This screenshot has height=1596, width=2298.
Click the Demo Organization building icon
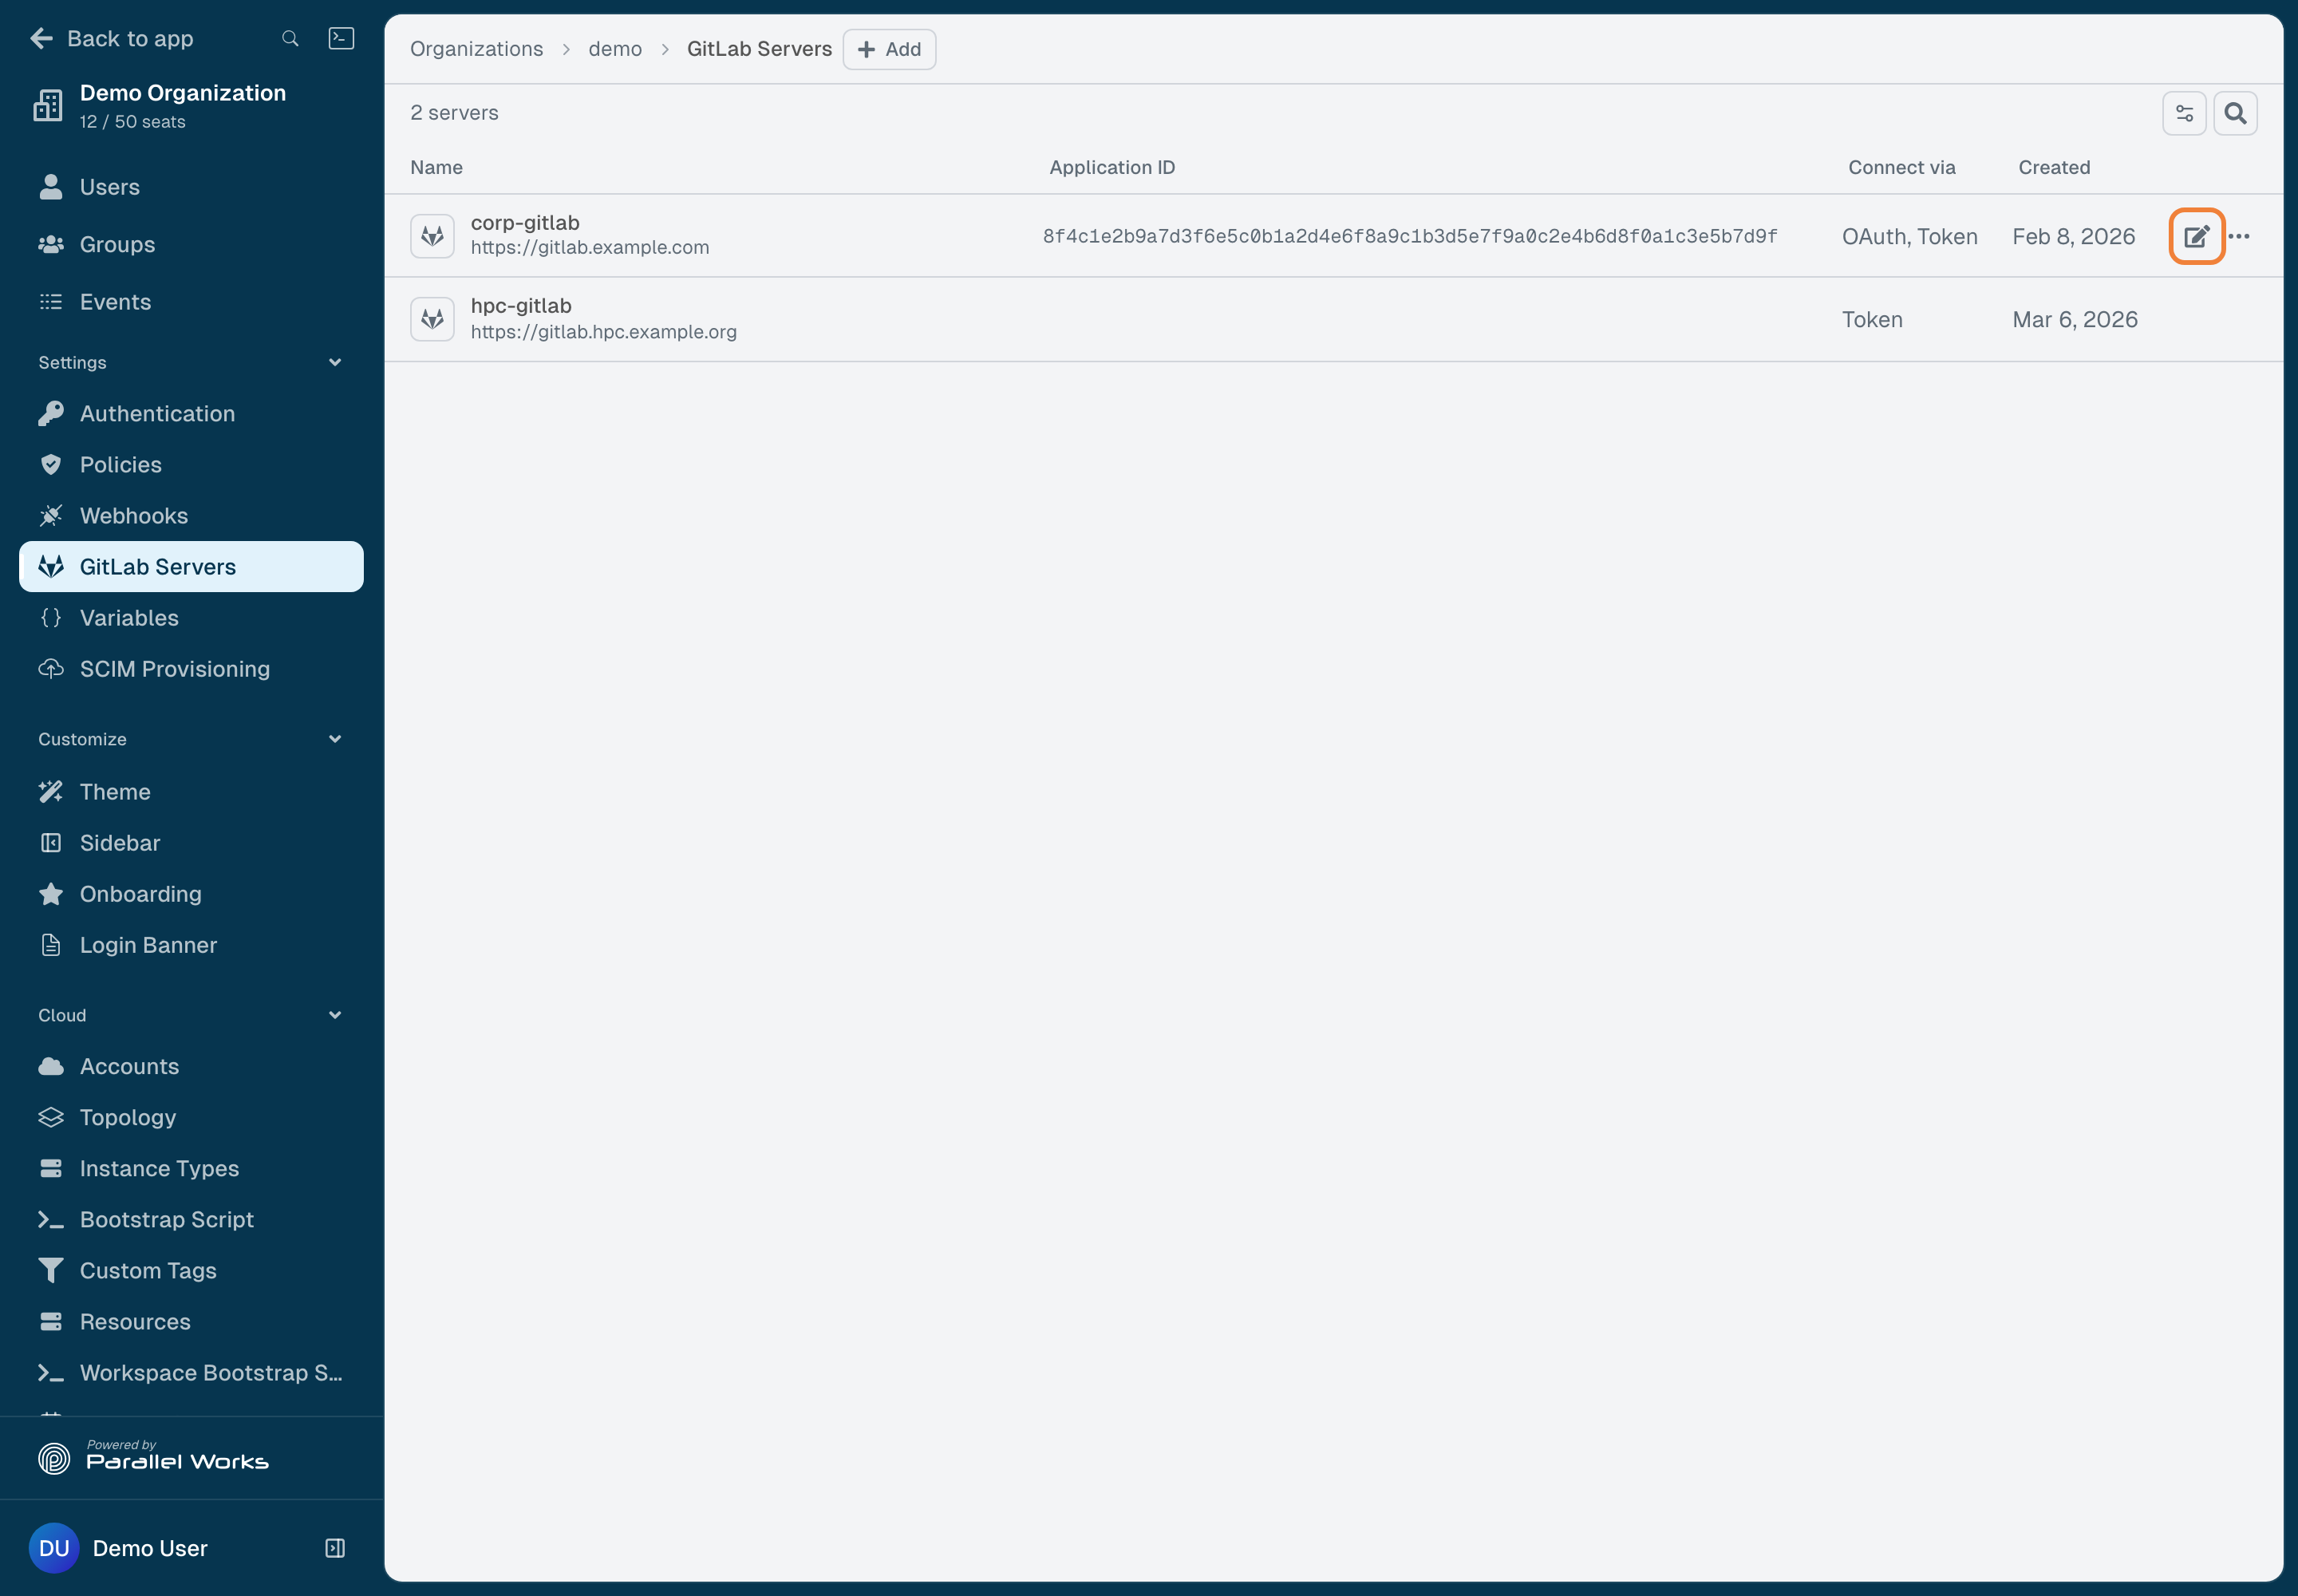[x=48, y=105]
